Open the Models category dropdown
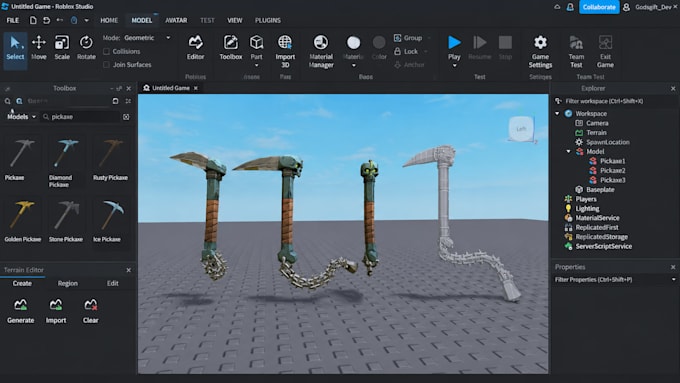This screenshot has width=680, height=383. pos(22,117)
